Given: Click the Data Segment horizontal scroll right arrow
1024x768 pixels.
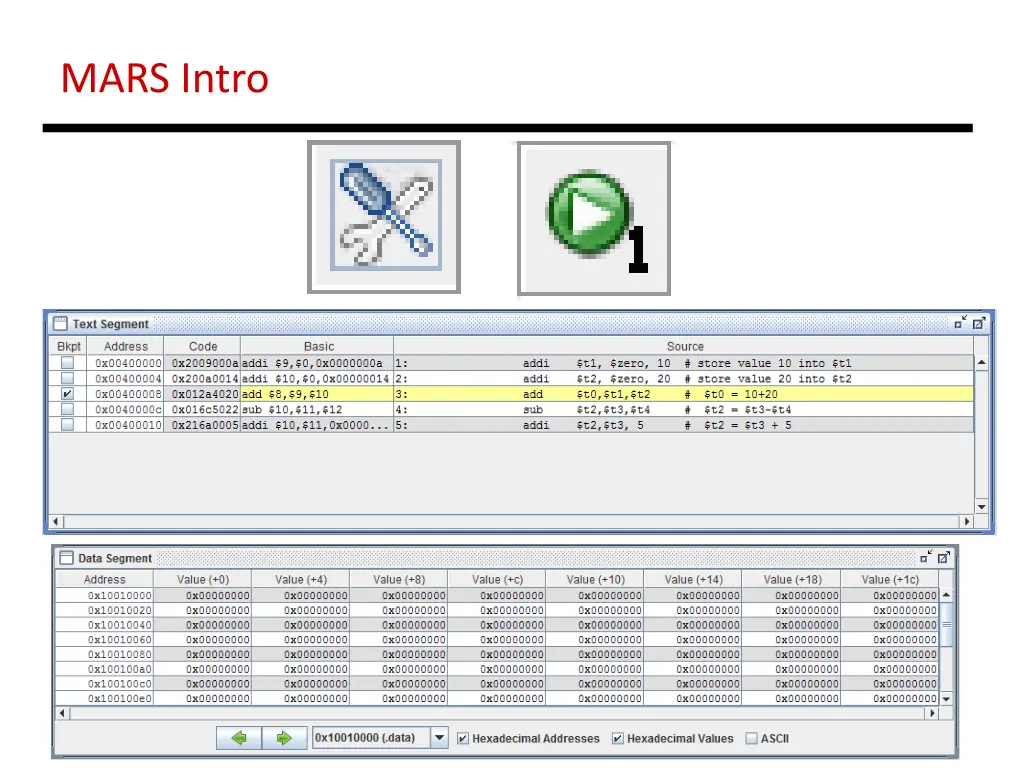Looking at the screenshot, I should (933, 713).
